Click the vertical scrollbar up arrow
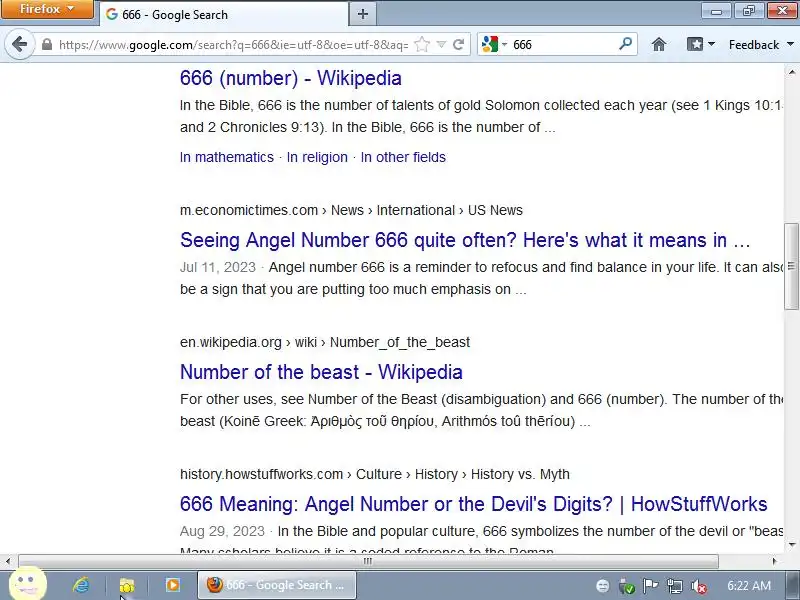Viewport: 800px width, 600px height. point(791,72)
